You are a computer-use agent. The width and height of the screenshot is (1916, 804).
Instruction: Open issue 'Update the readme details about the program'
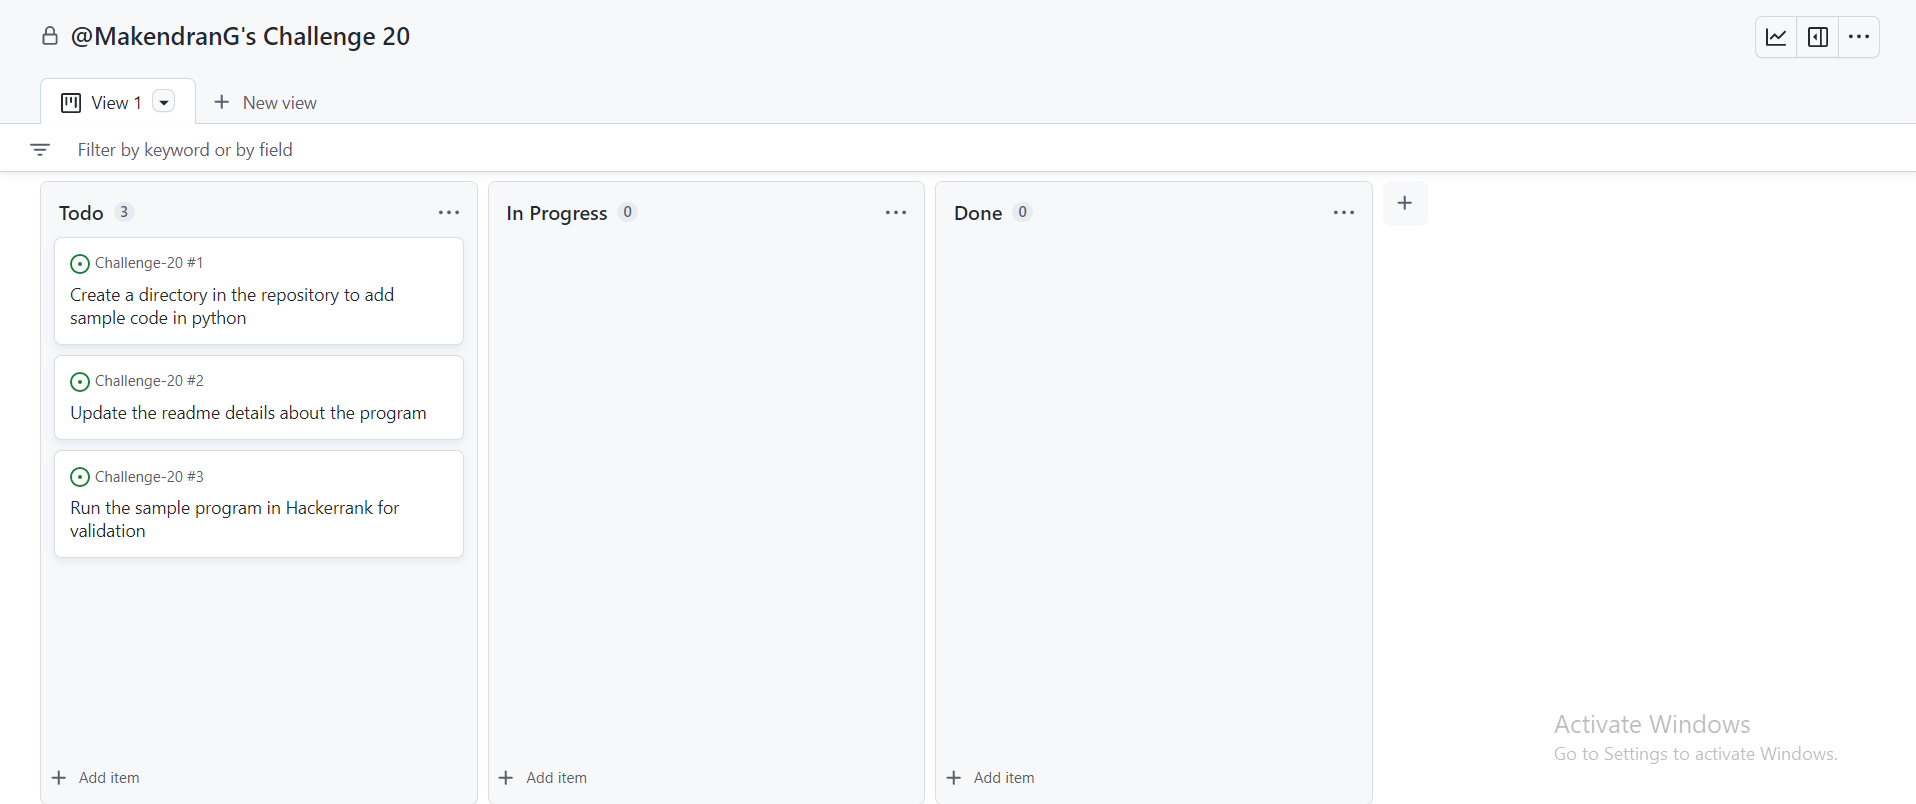click(248, 413)
